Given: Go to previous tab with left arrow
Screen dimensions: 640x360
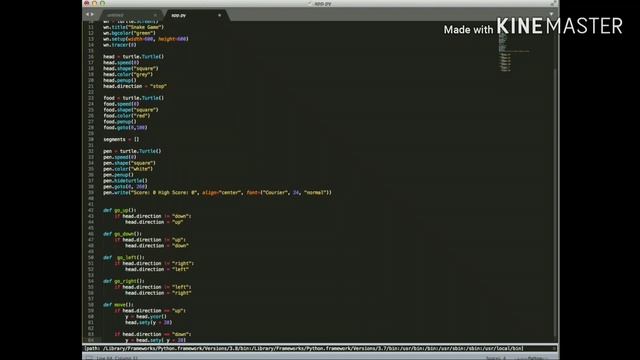Looking at the screenshot, I should pyautogui.click(x=87, y=14).
